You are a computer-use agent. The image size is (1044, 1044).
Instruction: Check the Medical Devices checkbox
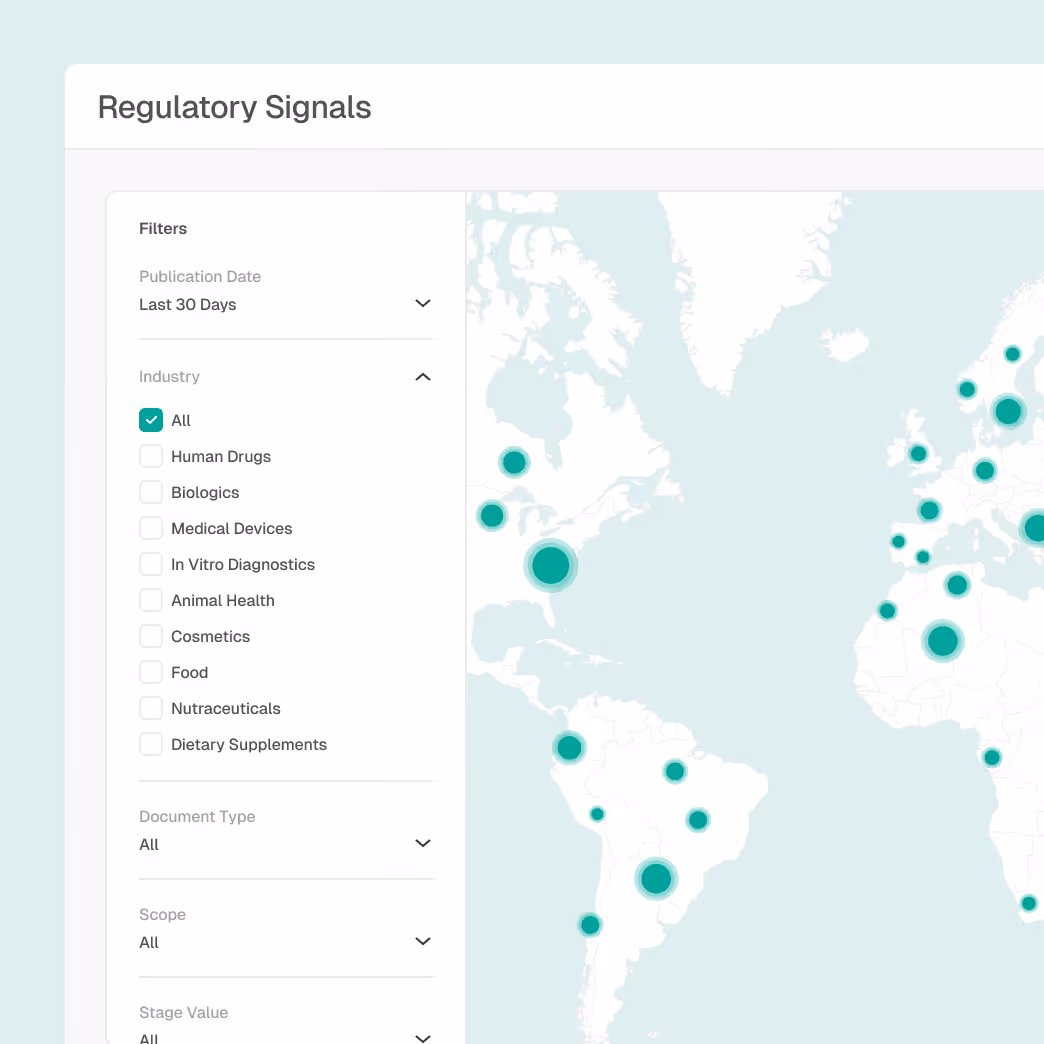click(x=151, y=528)
